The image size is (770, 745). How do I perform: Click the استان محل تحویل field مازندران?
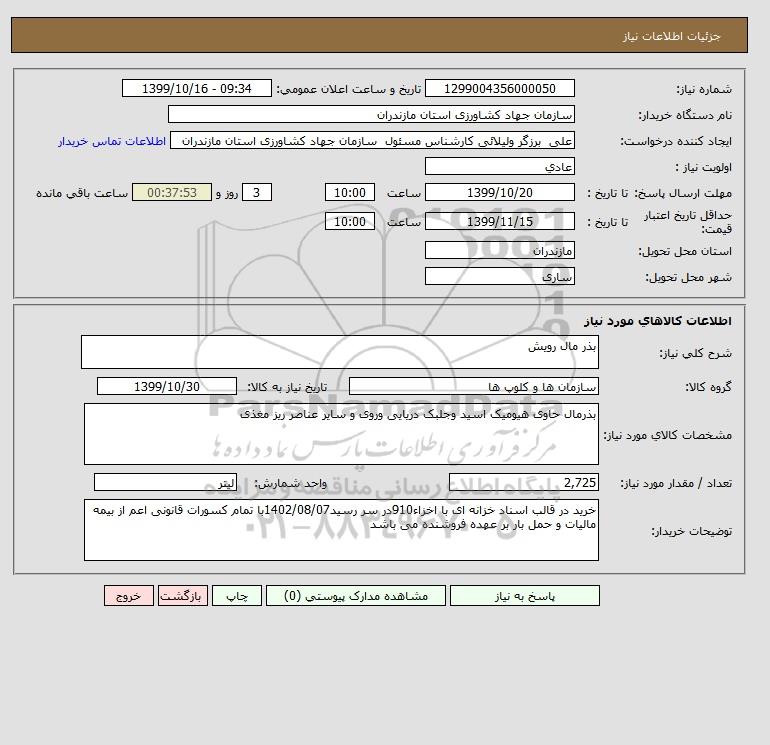pos(499,250)
